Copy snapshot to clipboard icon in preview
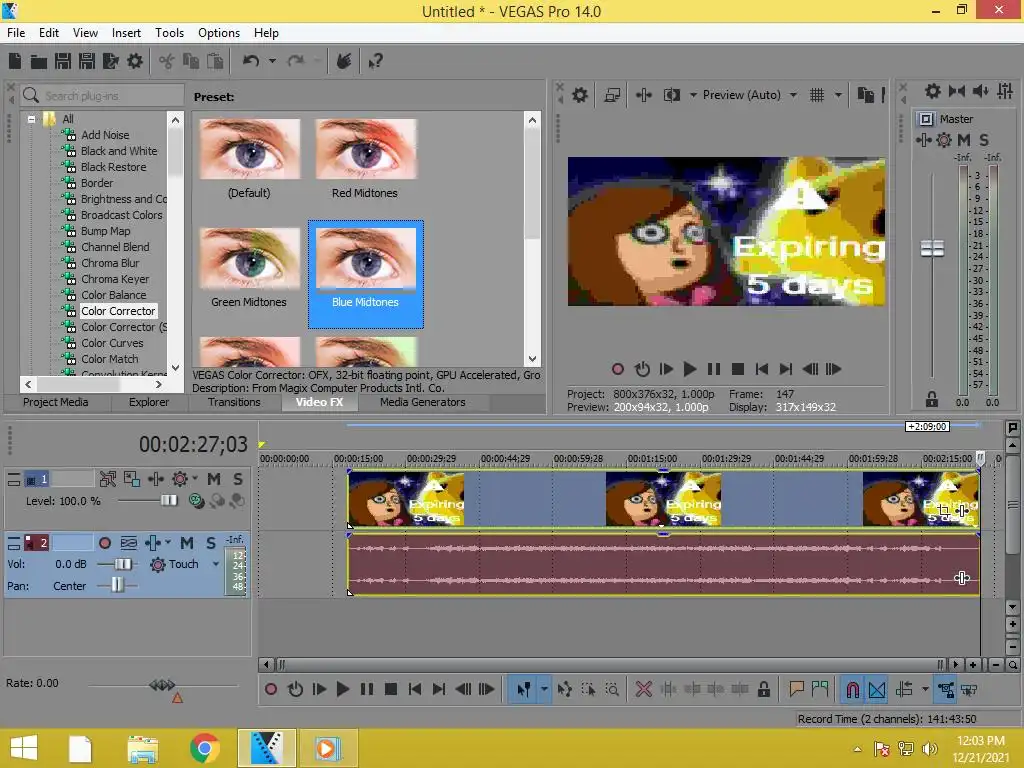This screenshot has width=1024, height=768. click(x=865, y=95)
